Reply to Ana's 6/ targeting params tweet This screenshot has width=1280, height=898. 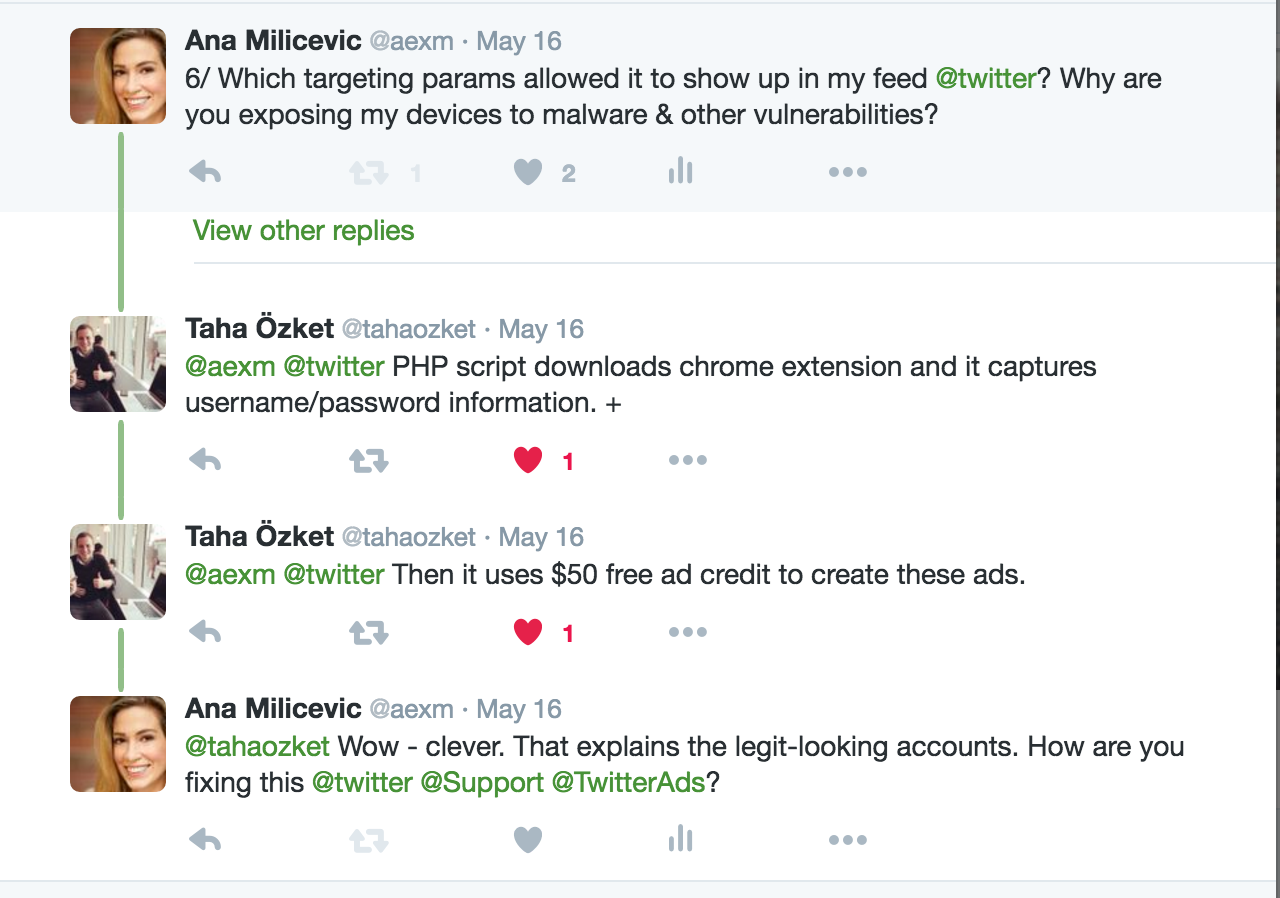click(x=205, y=172)
